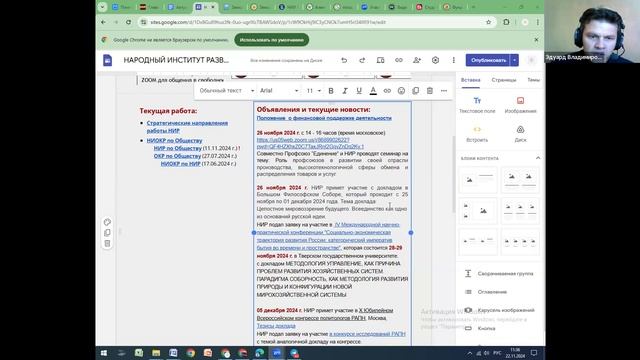The image size is (640, 360).
Task: Open the font size 11 dropdown
Action: coord(313,91)
